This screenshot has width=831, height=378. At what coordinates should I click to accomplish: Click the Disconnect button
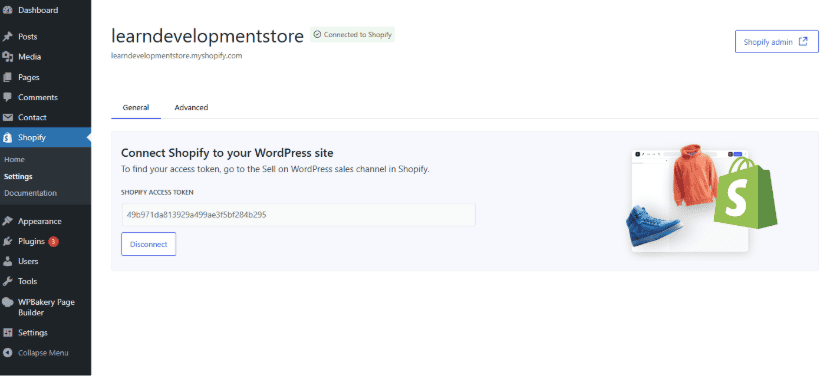[x=148, y=244]
